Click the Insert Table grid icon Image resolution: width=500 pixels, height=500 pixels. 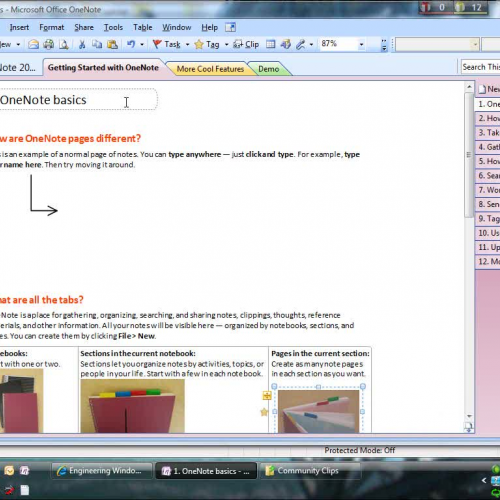coord(271,44)
